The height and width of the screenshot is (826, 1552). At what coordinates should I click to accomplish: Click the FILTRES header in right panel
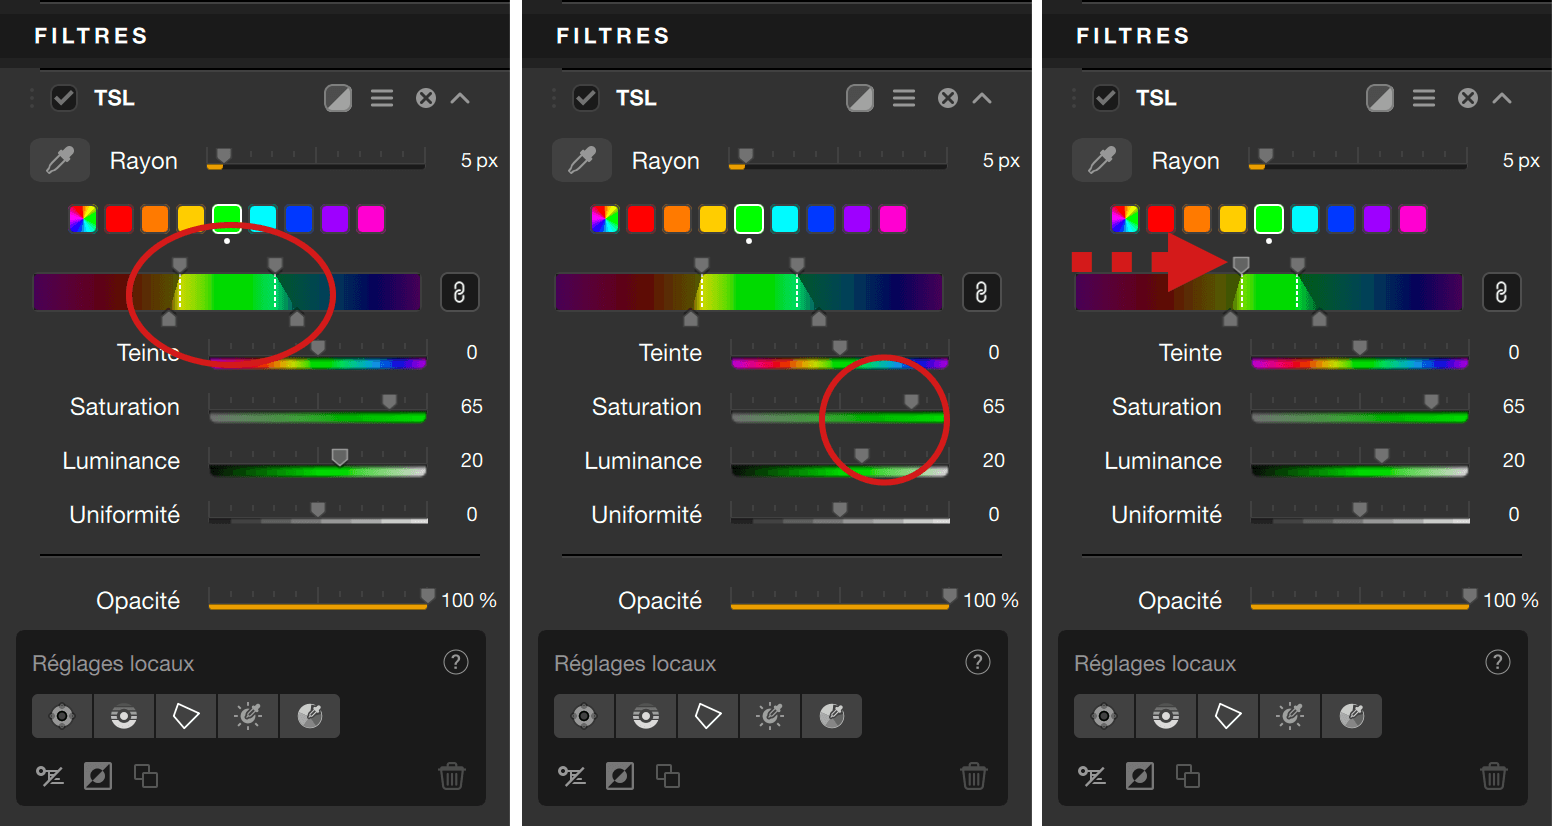point(1133,36)
